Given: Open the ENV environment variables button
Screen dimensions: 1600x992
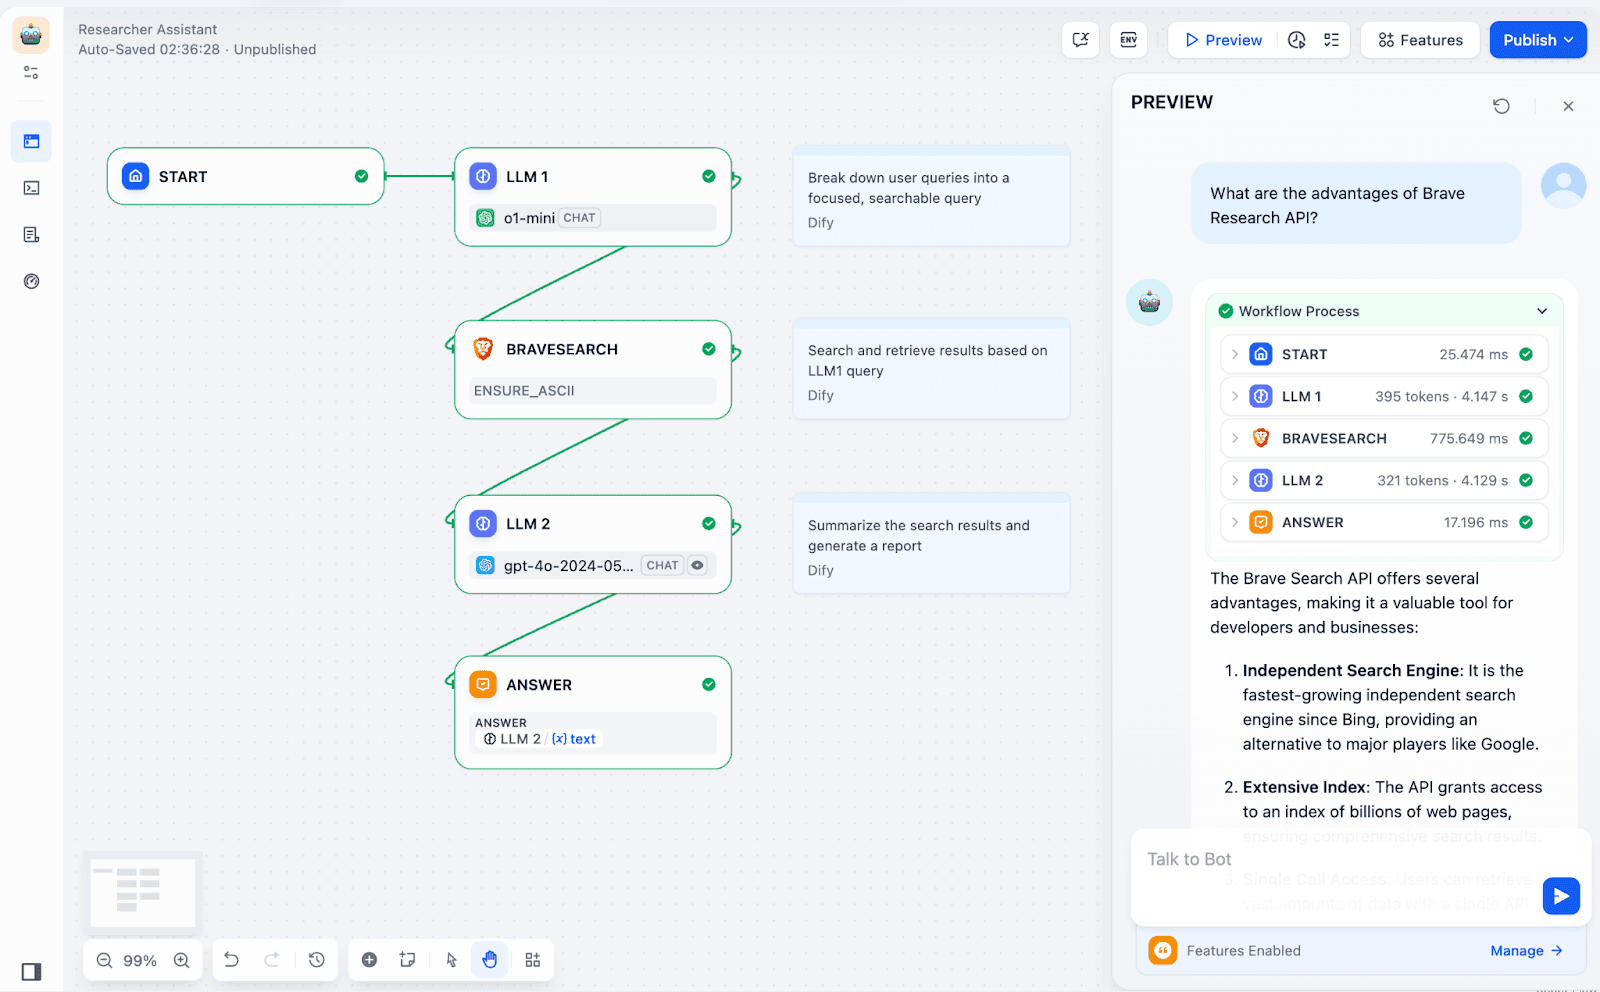Looking at the screenshot, I should (x=1129, y=40).
